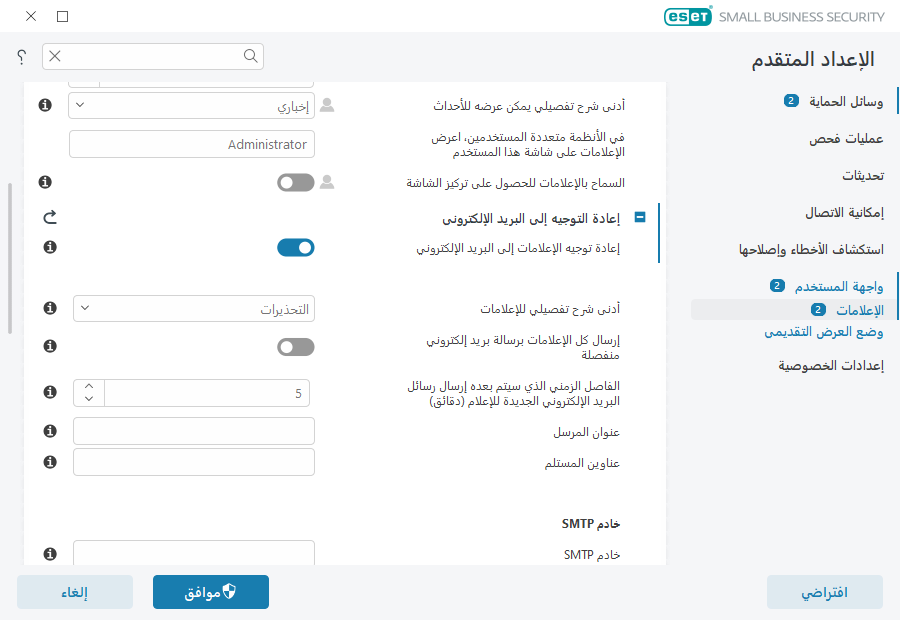Image resolution: width=900 pixels, height=620 pixels.
Task: Click info icon for أدنى شرح تفصيلي للأحداث
Action: pyautogui.click(x=45, y=105)
